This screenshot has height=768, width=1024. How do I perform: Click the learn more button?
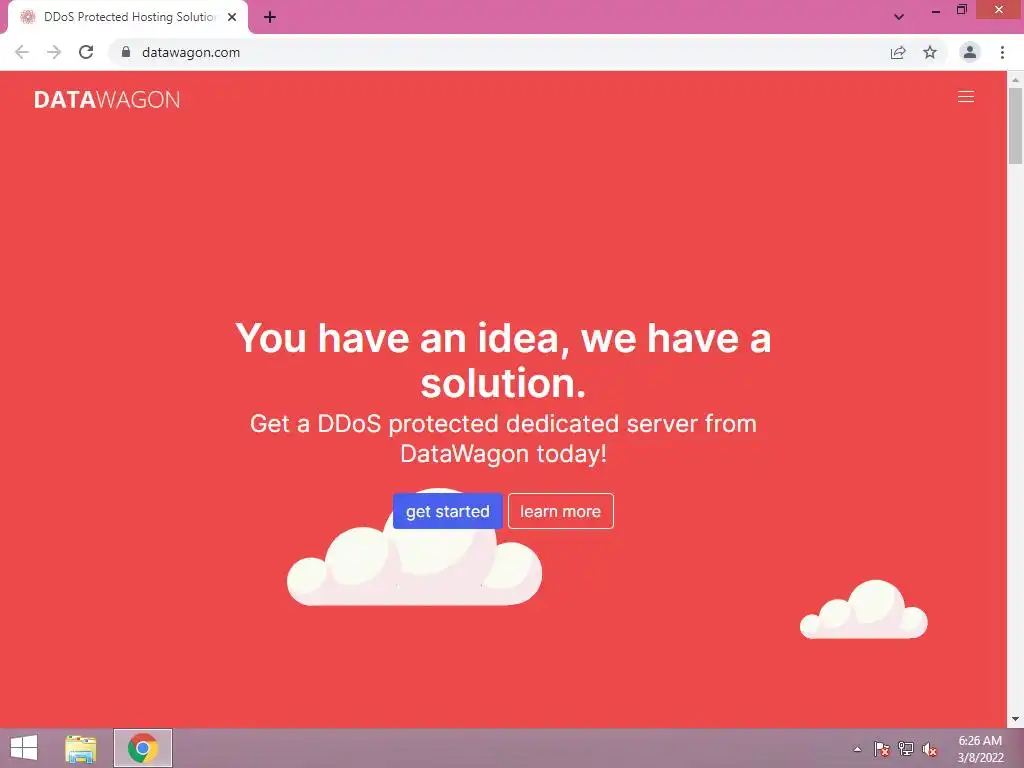pyautogui.click(x=560, y=511)
